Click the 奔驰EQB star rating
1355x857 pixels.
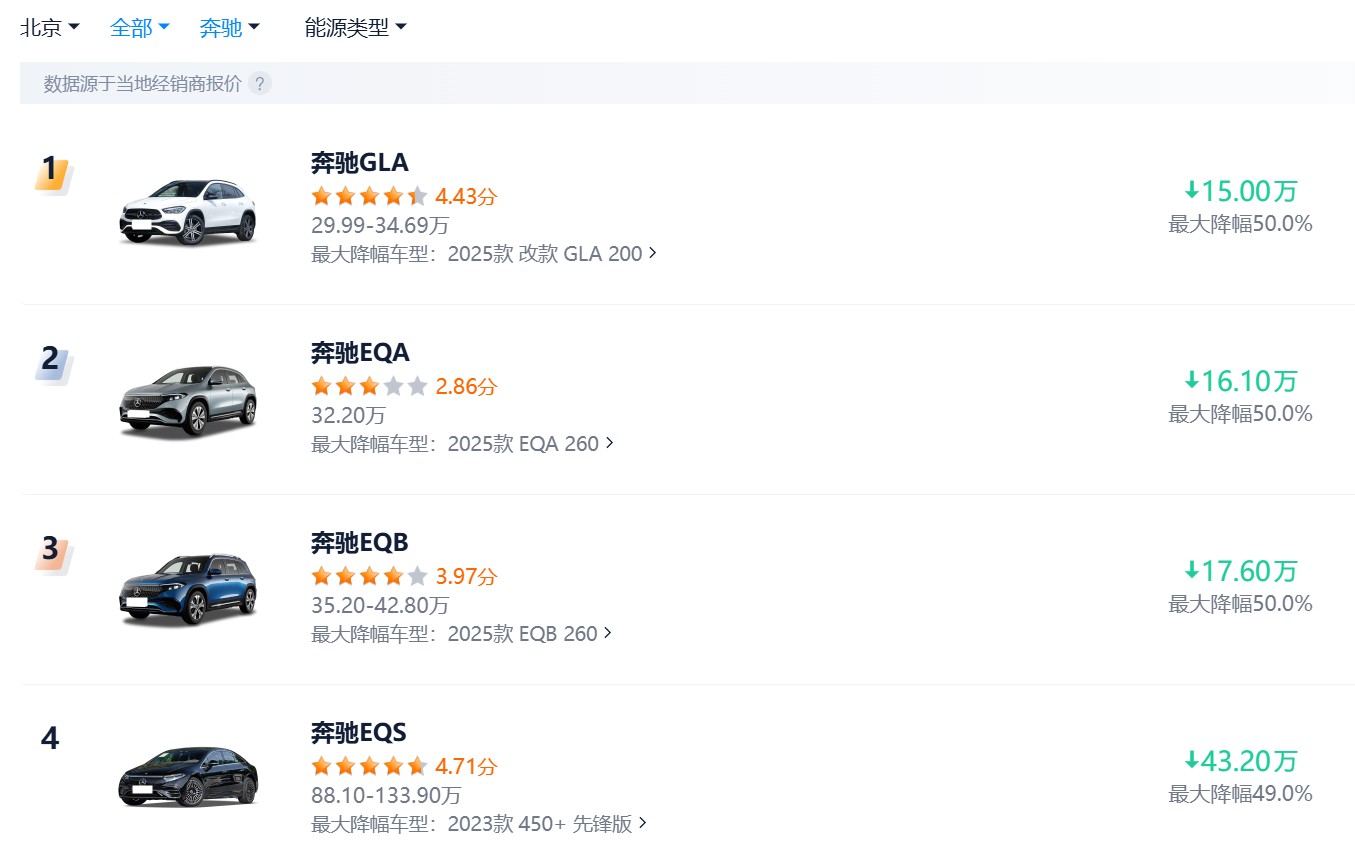369,576
